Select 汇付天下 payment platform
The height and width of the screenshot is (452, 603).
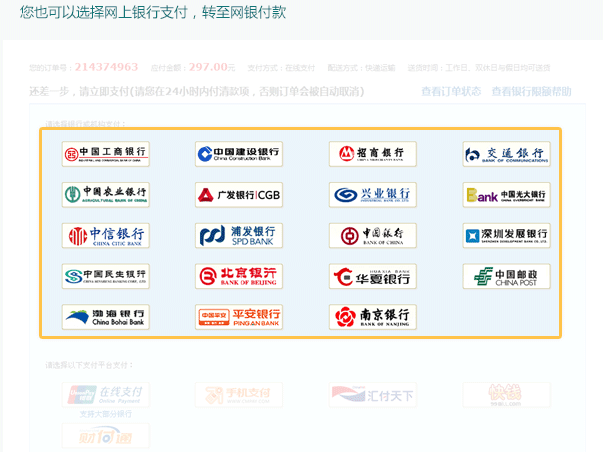tap(373, 395)
